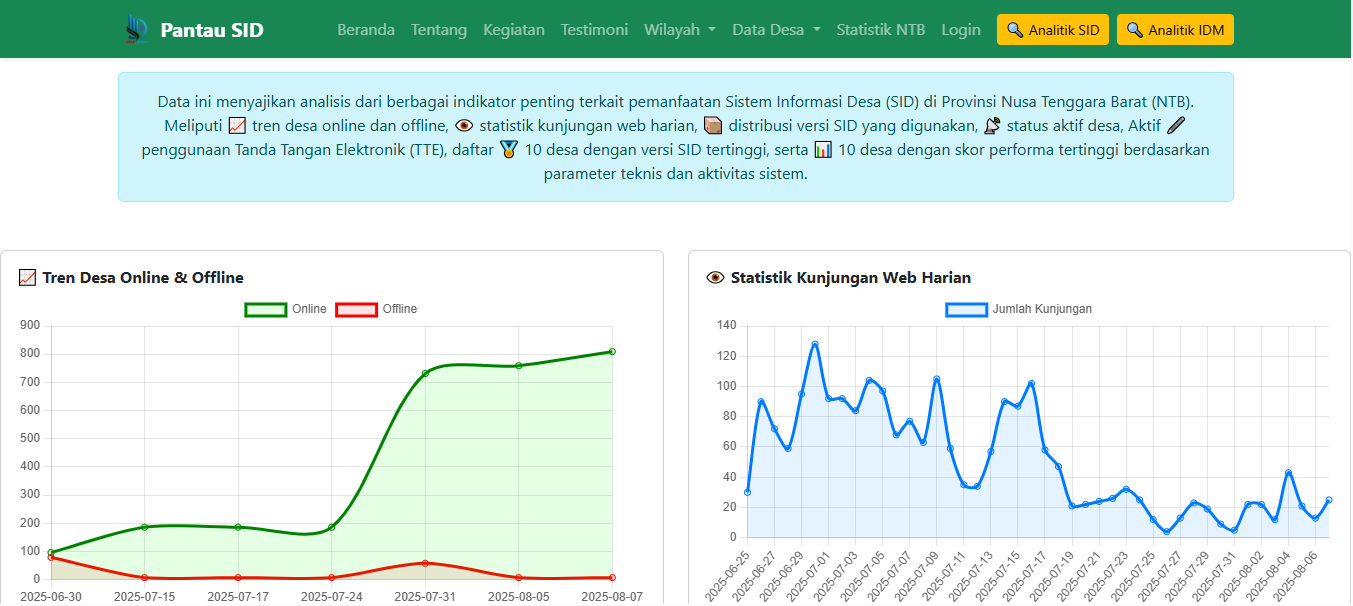Click the peak data point in visits chart

[x=815, y=344]
